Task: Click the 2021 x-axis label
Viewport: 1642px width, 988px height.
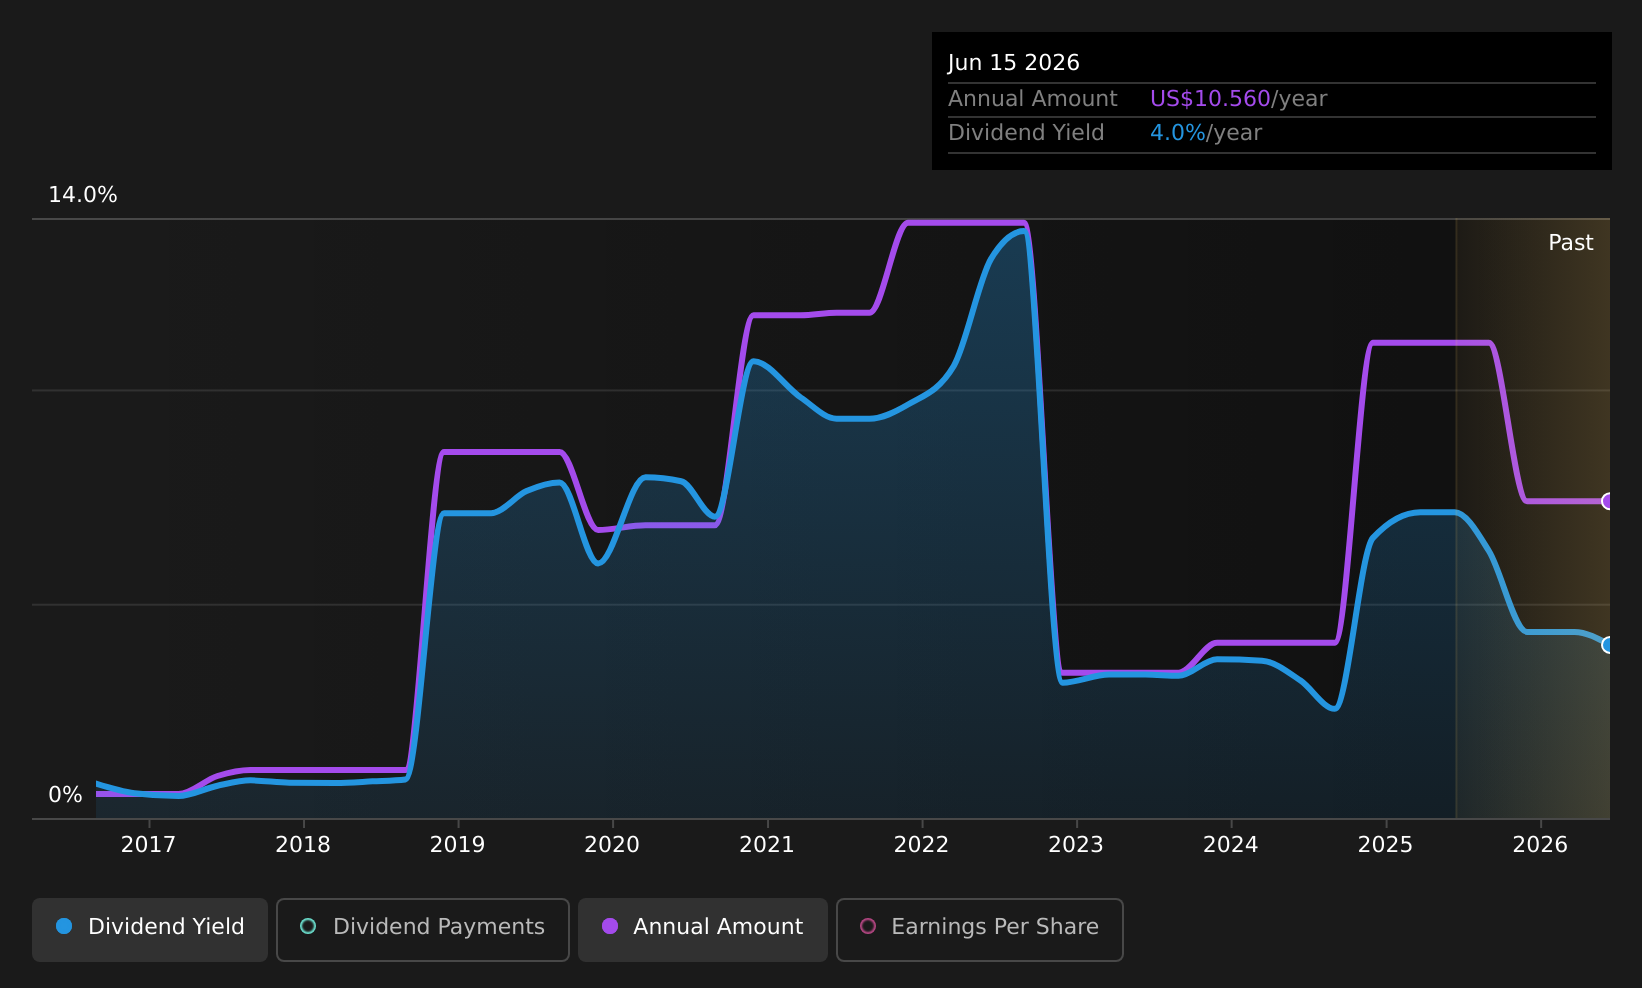Action: (x=767, y=845)
